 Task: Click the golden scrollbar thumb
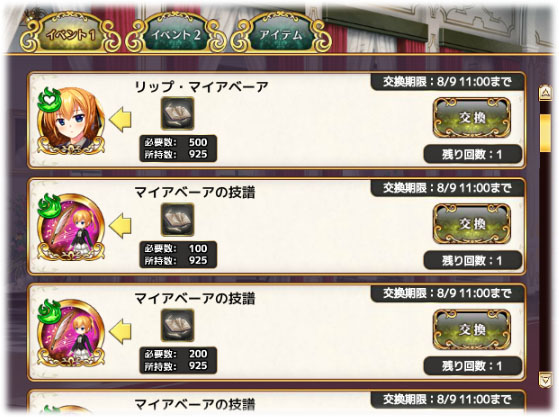point(545,133)
